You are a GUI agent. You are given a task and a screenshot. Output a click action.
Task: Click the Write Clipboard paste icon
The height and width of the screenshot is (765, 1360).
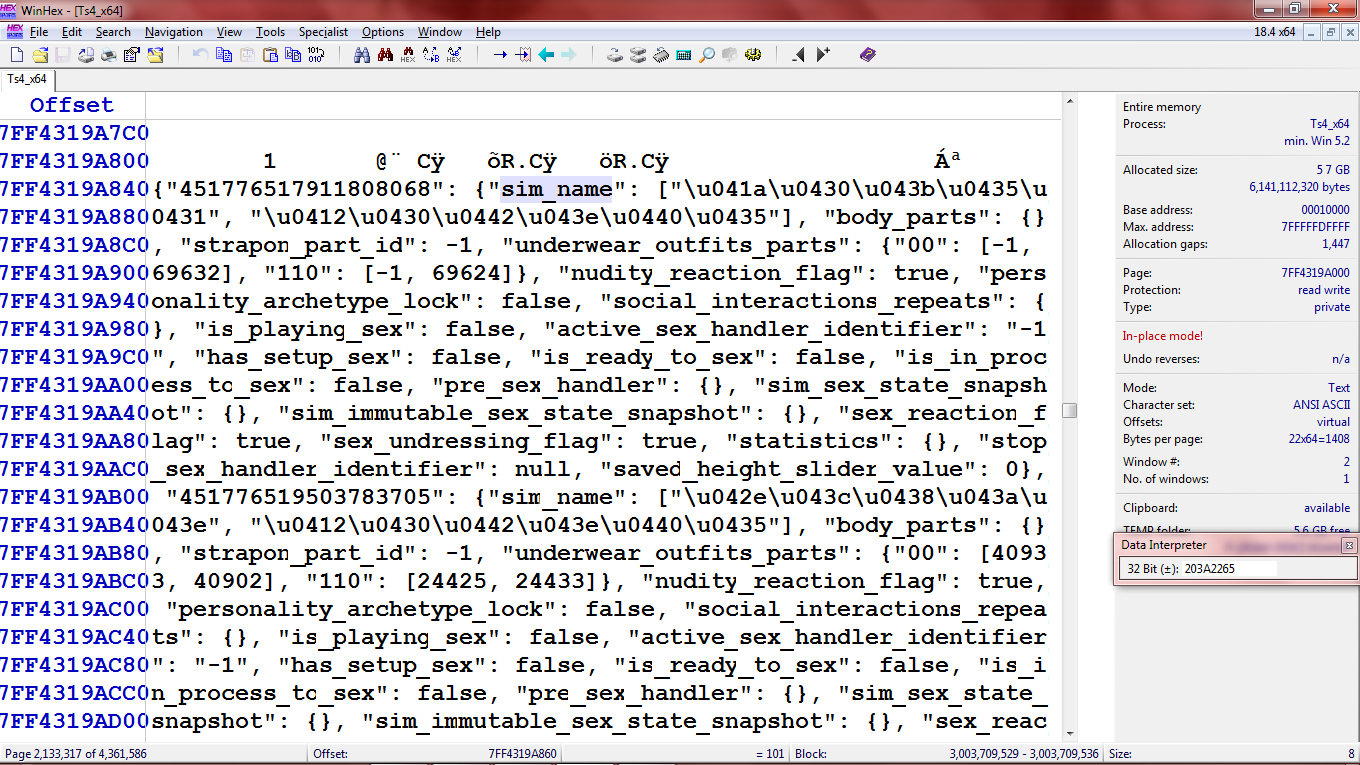pos(270,55)
